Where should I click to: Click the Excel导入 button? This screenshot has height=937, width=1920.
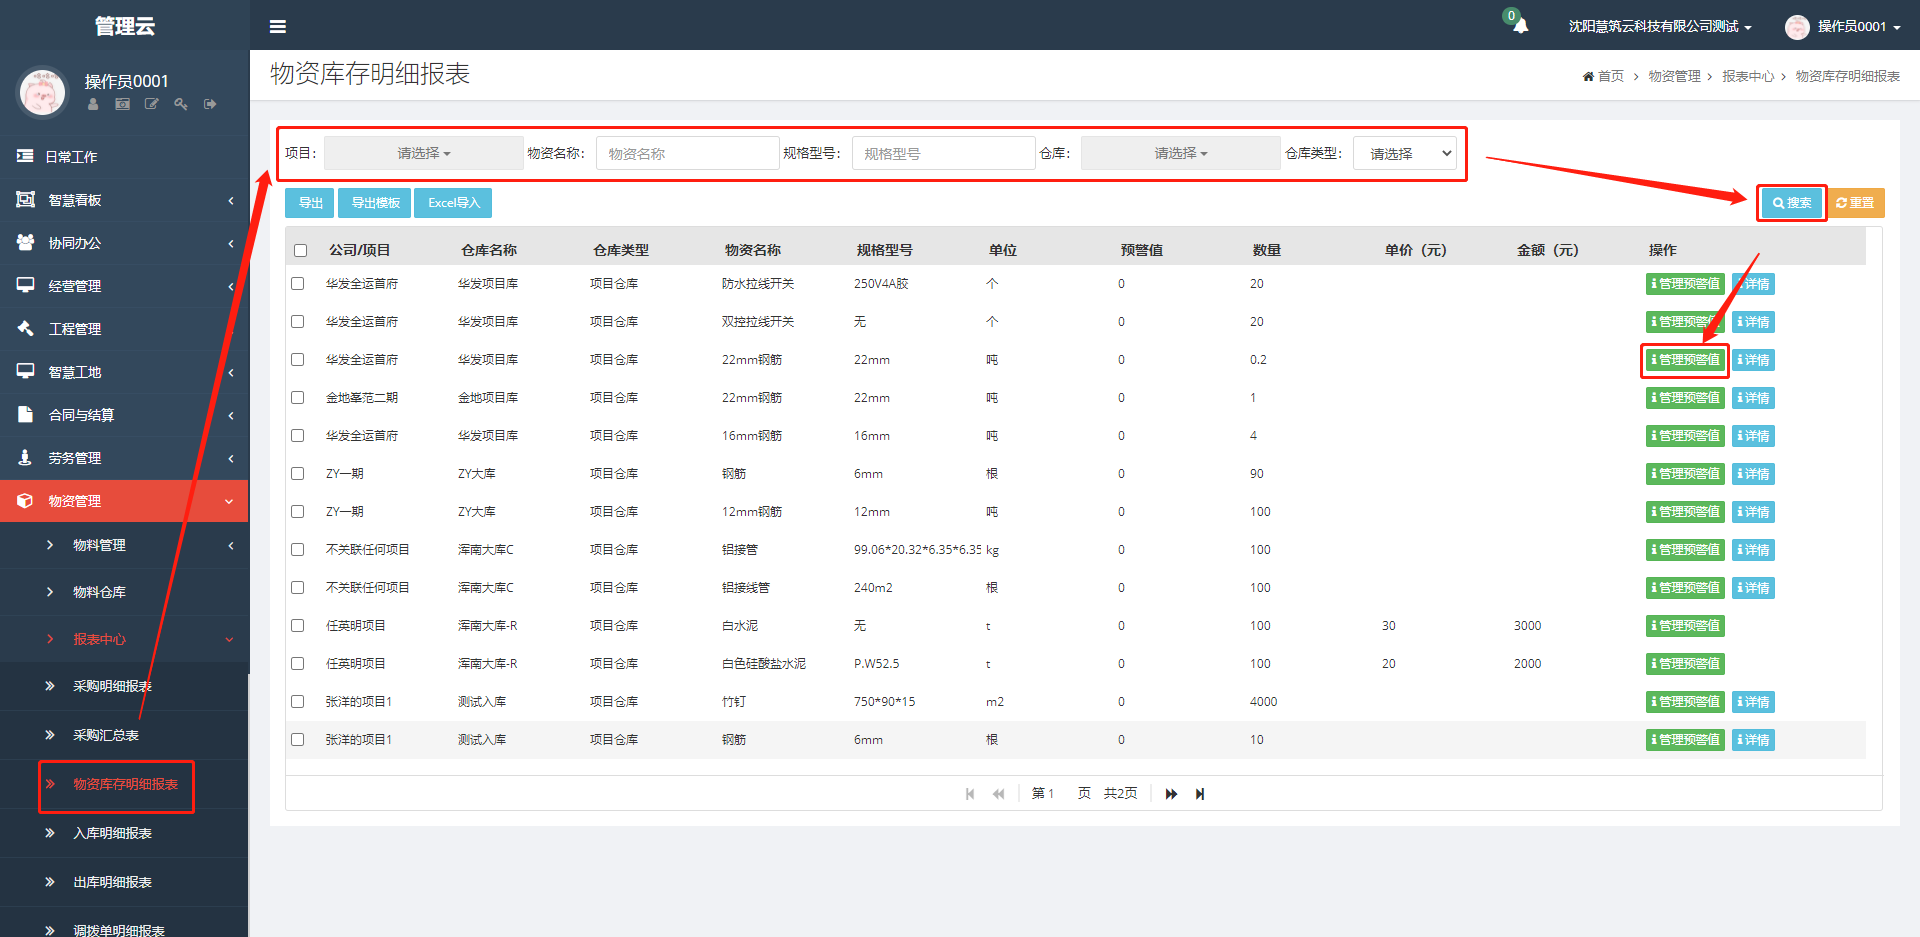click(453, 203)
